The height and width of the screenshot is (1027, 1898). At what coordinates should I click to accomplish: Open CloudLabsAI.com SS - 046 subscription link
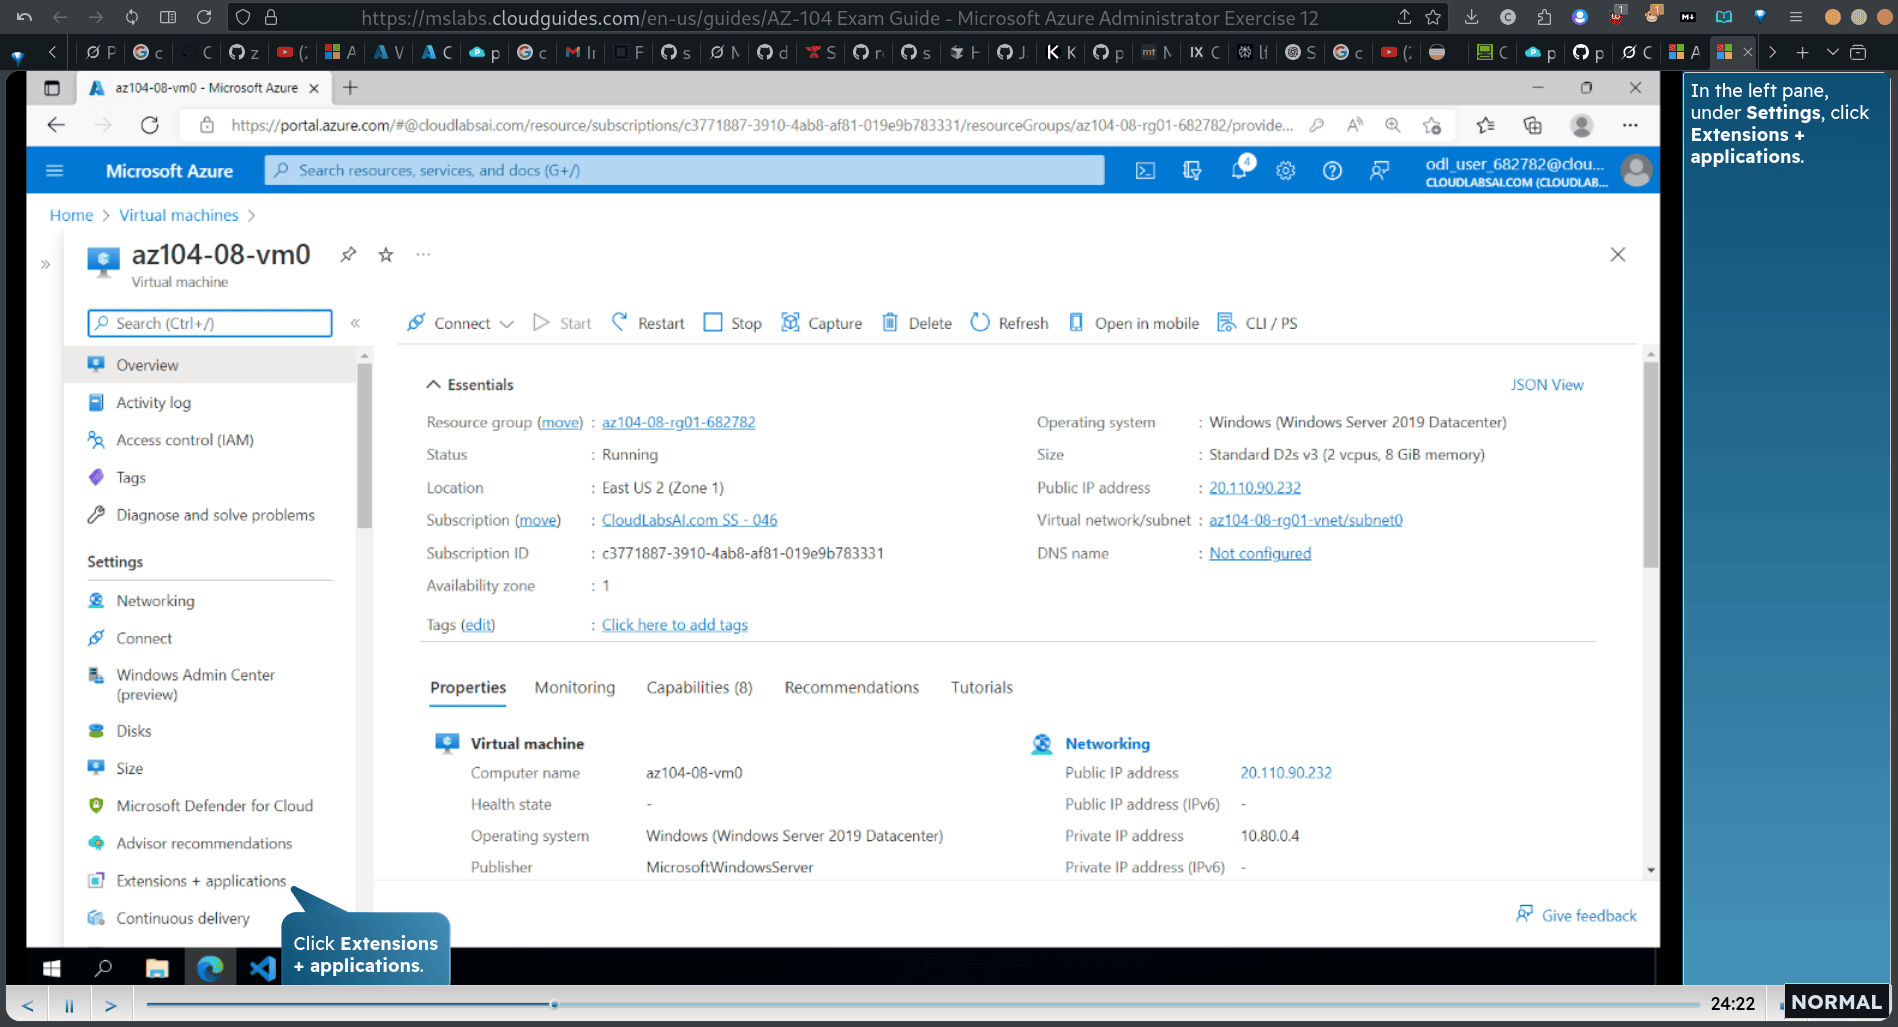tap(689, 520)
